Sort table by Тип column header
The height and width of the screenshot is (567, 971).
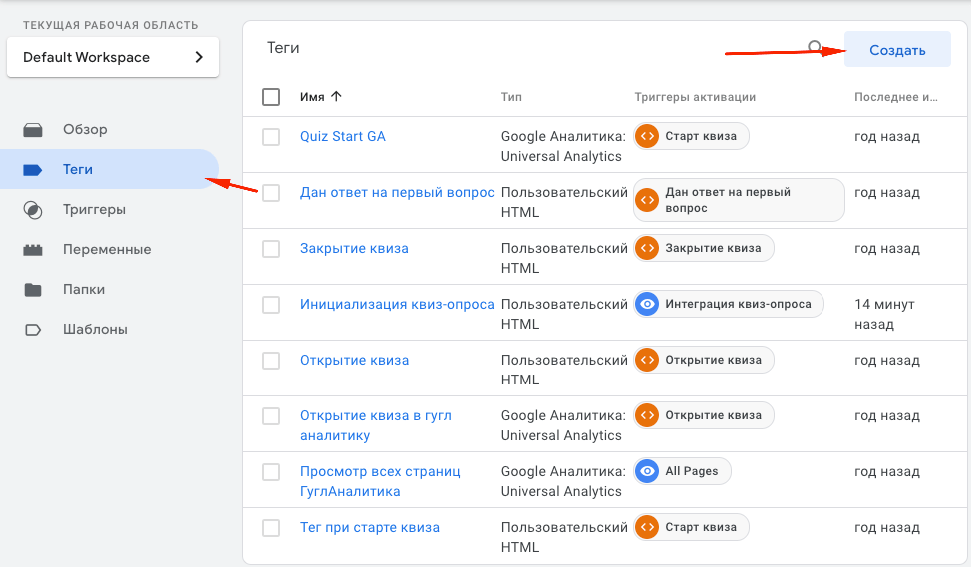(511, 97)
